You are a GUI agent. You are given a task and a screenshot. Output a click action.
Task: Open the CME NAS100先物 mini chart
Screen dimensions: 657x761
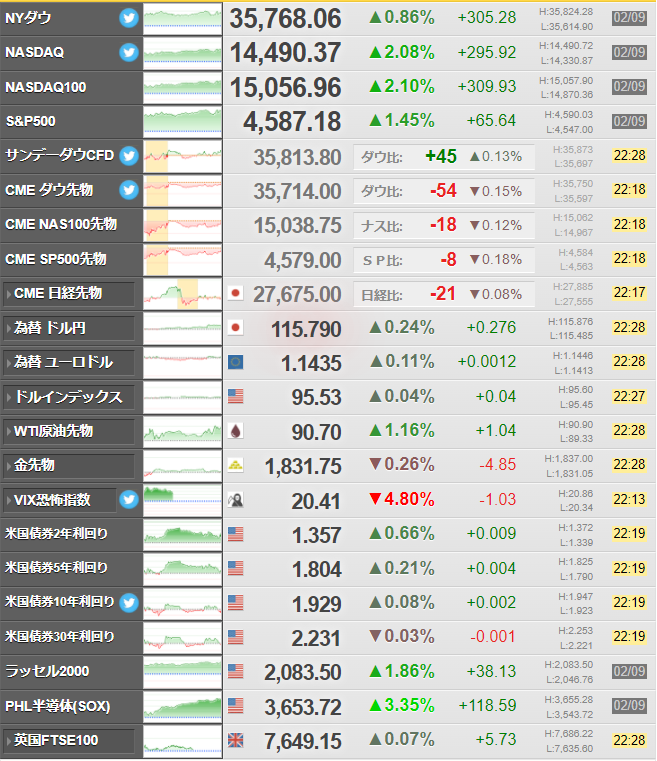(x=182, y=225)
